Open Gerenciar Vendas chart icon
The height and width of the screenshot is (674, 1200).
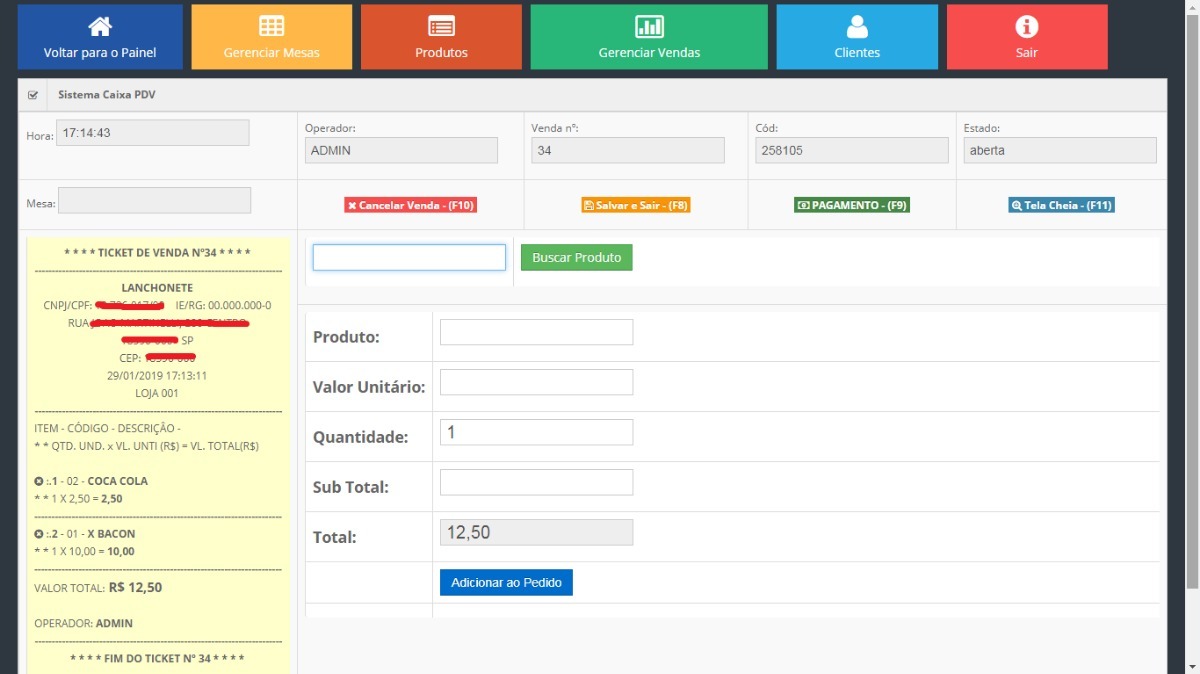[x=649, y=27]
